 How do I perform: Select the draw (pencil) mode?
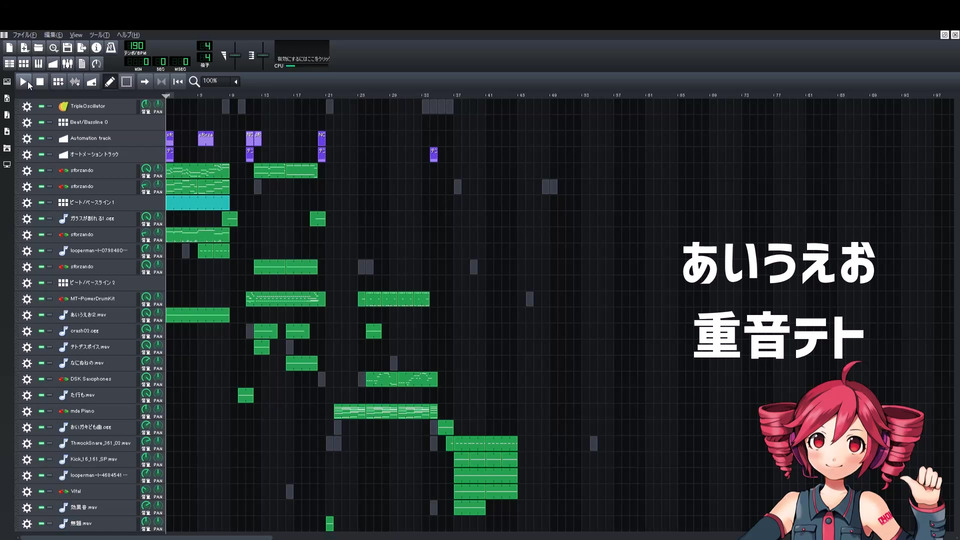click(110, 81)
